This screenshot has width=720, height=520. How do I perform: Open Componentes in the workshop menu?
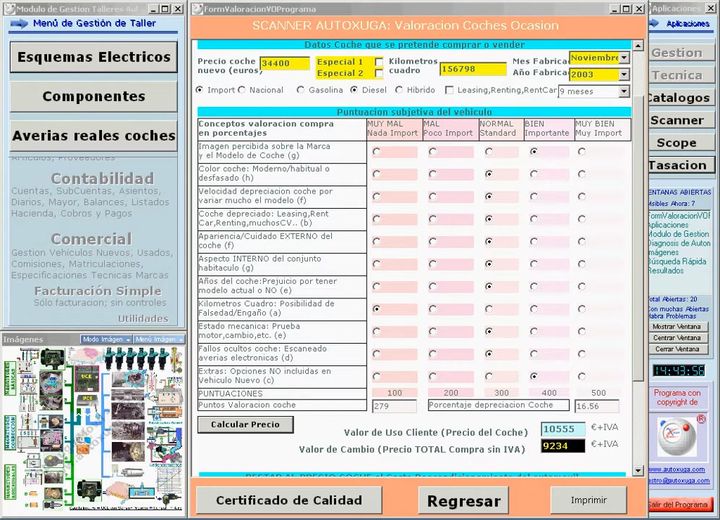pos(94,96)
